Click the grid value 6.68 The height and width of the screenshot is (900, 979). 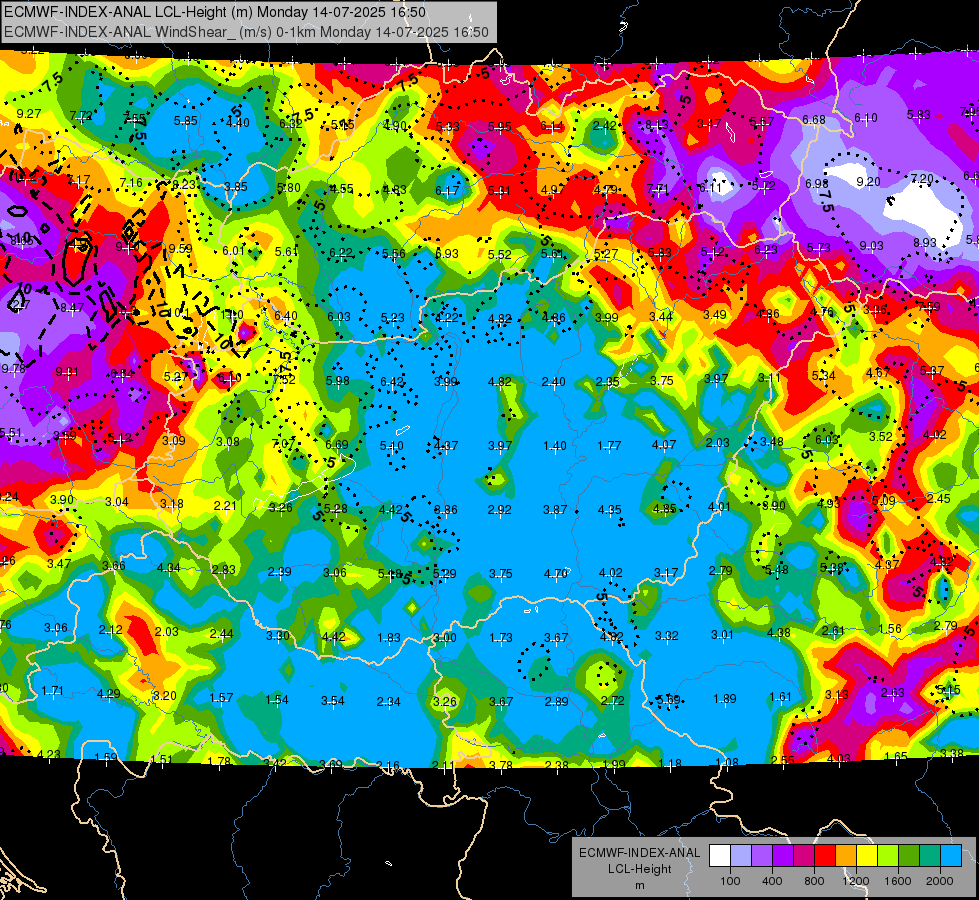[x=814, y=119]
